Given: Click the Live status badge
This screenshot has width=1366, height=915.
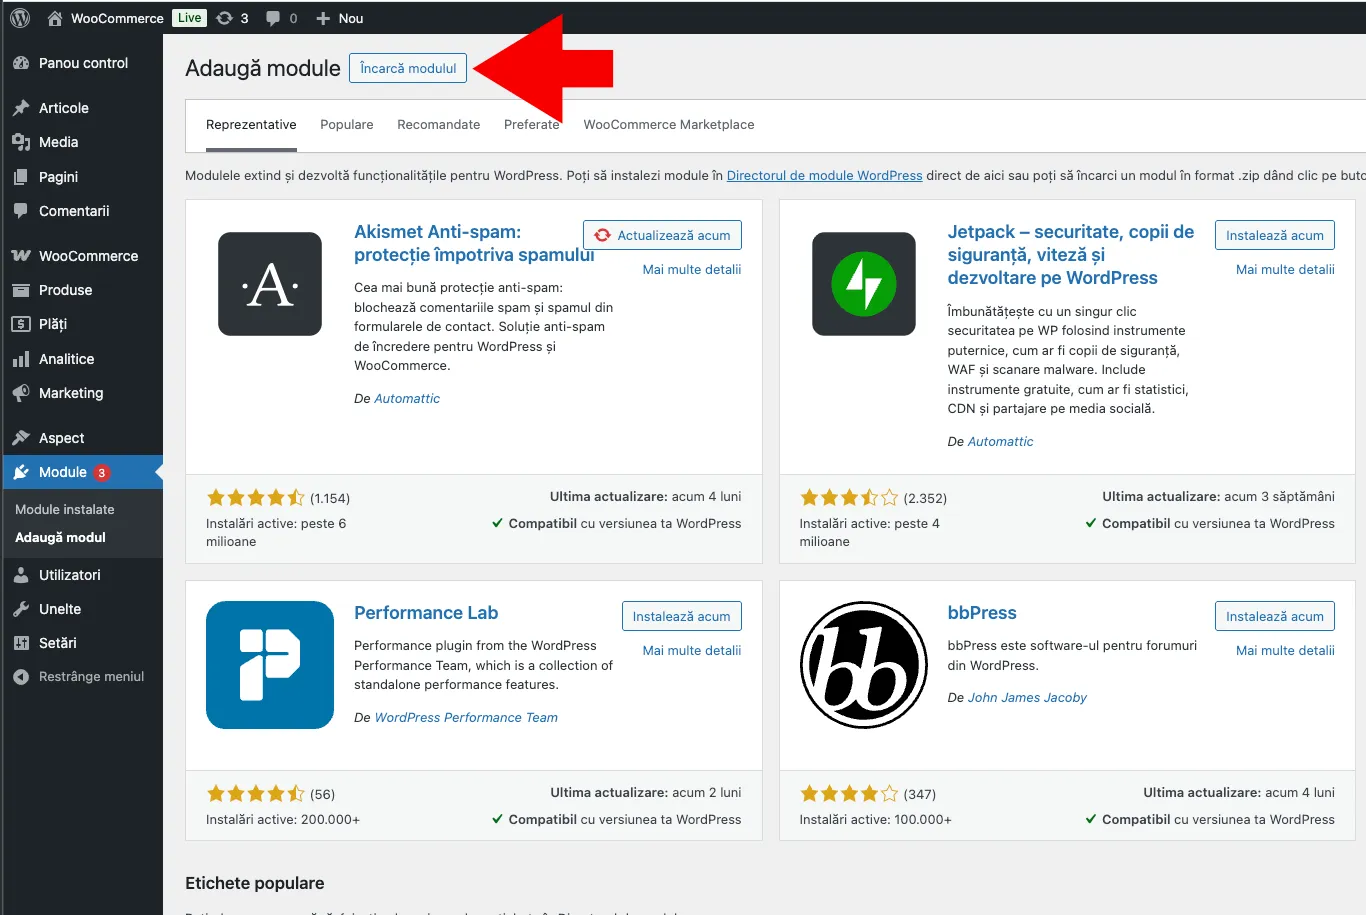Looking at the screenshot, I should [x=189, y=18].
